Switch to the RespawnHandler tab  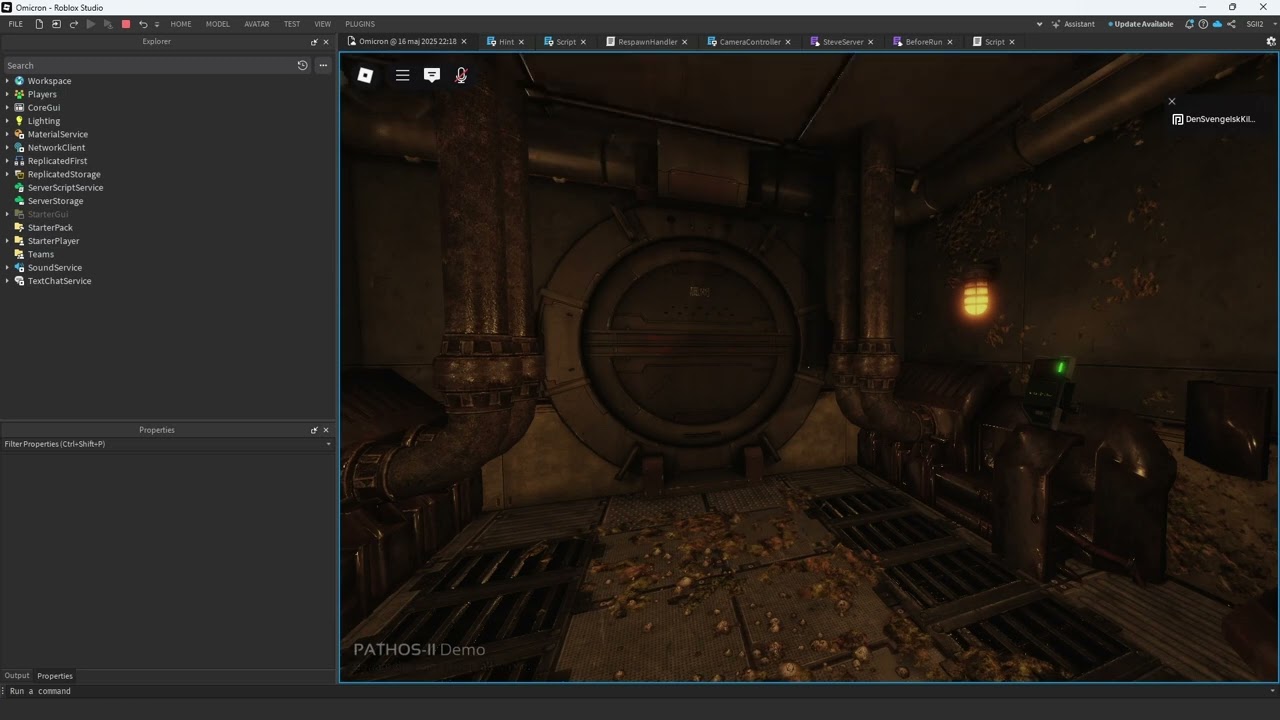[648, 42]
